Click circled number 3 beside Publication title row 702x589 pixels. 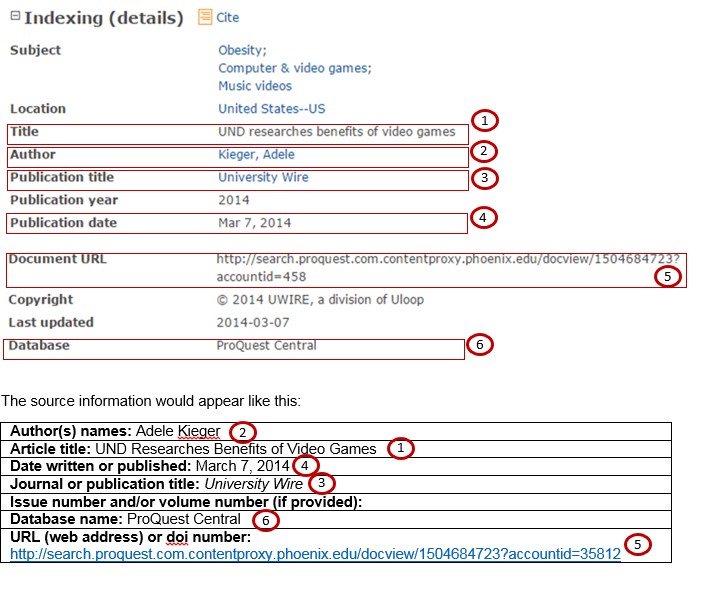[x=484, y=179]
